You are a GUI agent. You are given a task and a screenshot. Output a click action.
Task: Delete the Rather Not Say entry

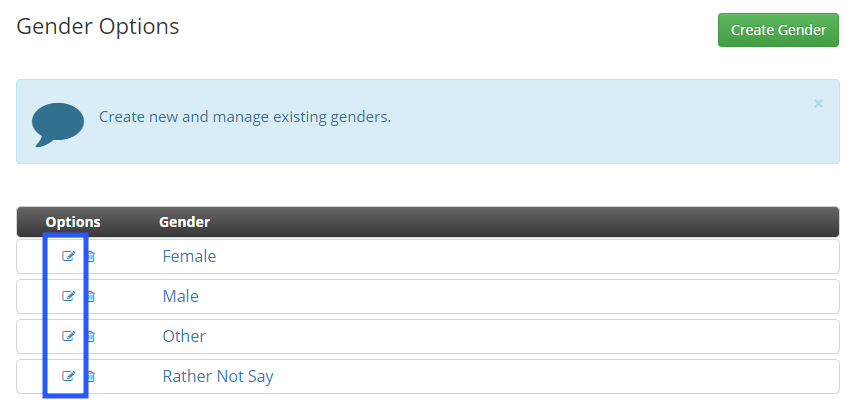click(91, 376)
